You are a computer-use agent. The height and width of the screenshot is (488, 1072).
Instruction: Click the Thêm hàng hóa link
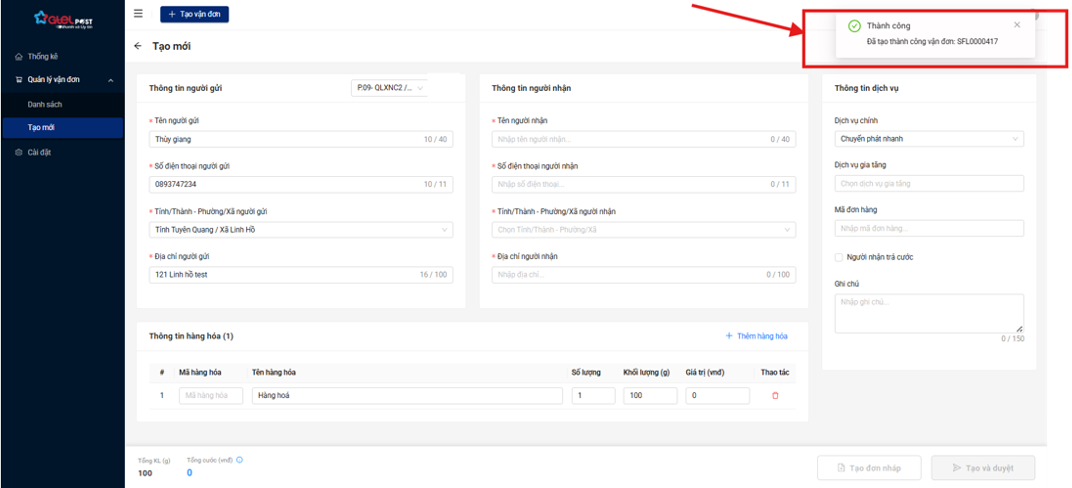(756, 336)
